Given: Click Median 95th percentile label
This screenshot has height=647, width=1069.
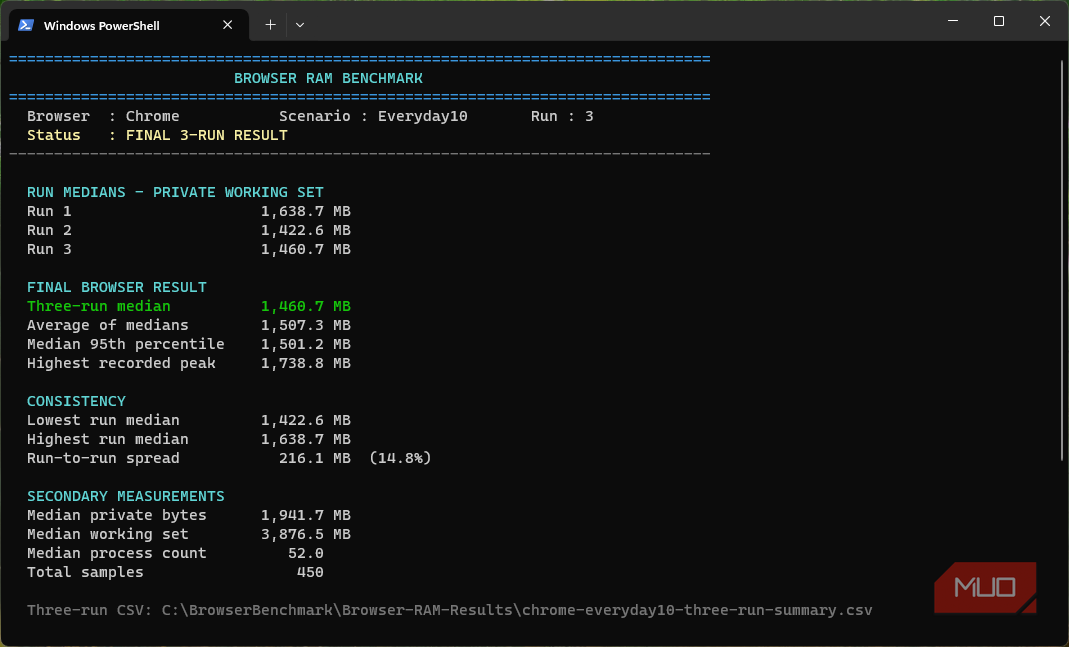Looking at the screenshot, I should (125, 344).
